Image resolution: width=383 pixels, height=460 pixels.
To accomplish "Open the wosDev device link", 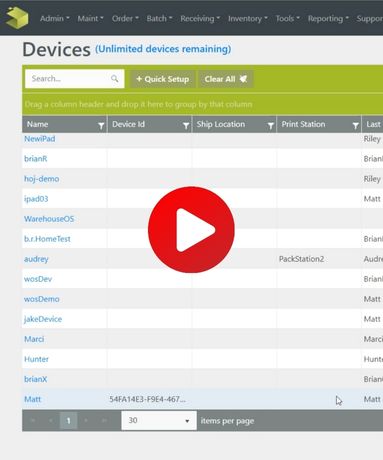I will click(x=38, y=279).
